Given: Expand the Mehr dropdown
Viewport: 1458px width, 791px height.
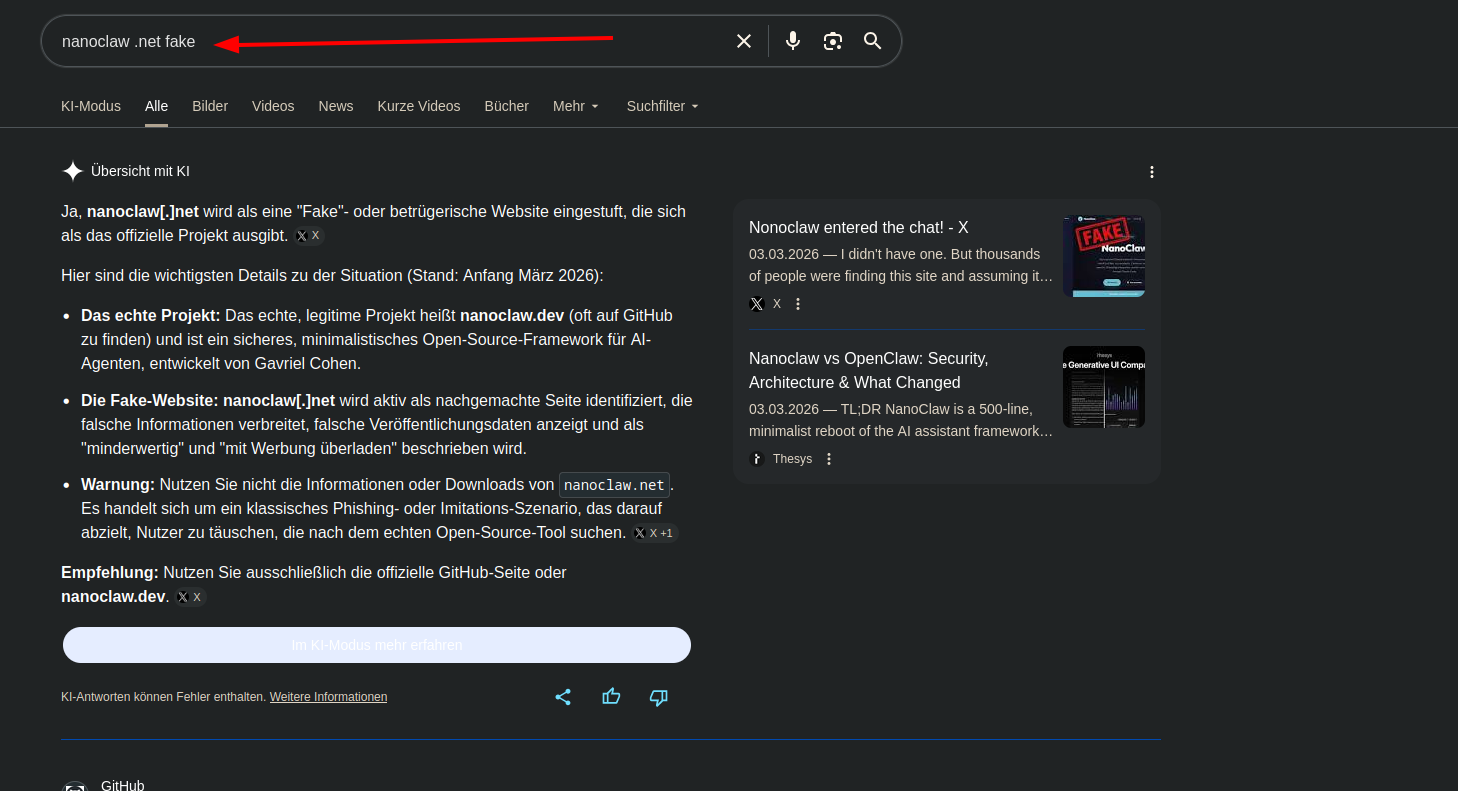Looking at the screenshot, I should click(x=576, y=106).
